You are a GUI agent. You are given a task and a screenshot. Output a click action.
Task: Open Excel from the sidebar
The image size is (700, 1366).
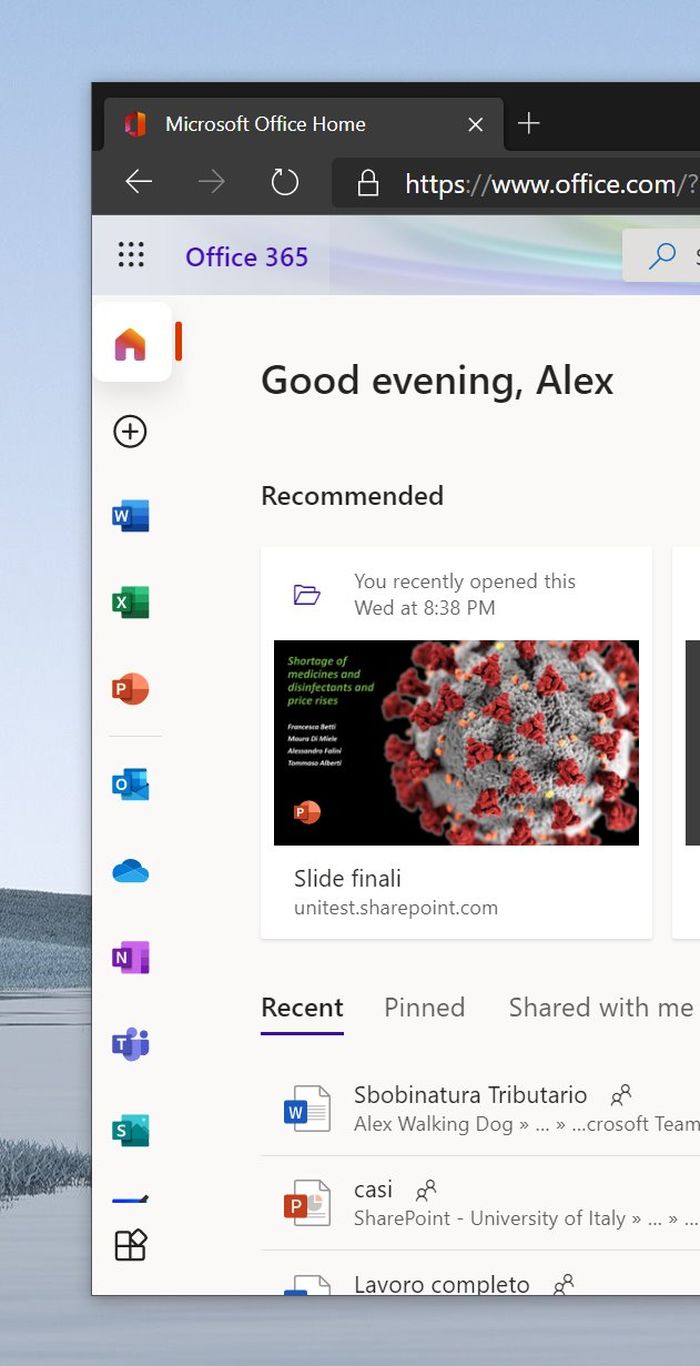click(x=131, y=603)
